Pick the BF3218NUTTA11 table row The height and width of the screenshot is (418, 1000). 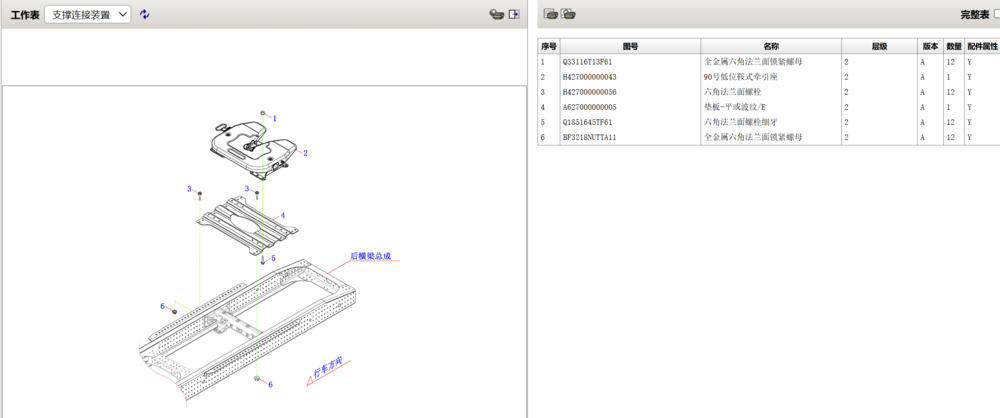click(x=630, y=137)
